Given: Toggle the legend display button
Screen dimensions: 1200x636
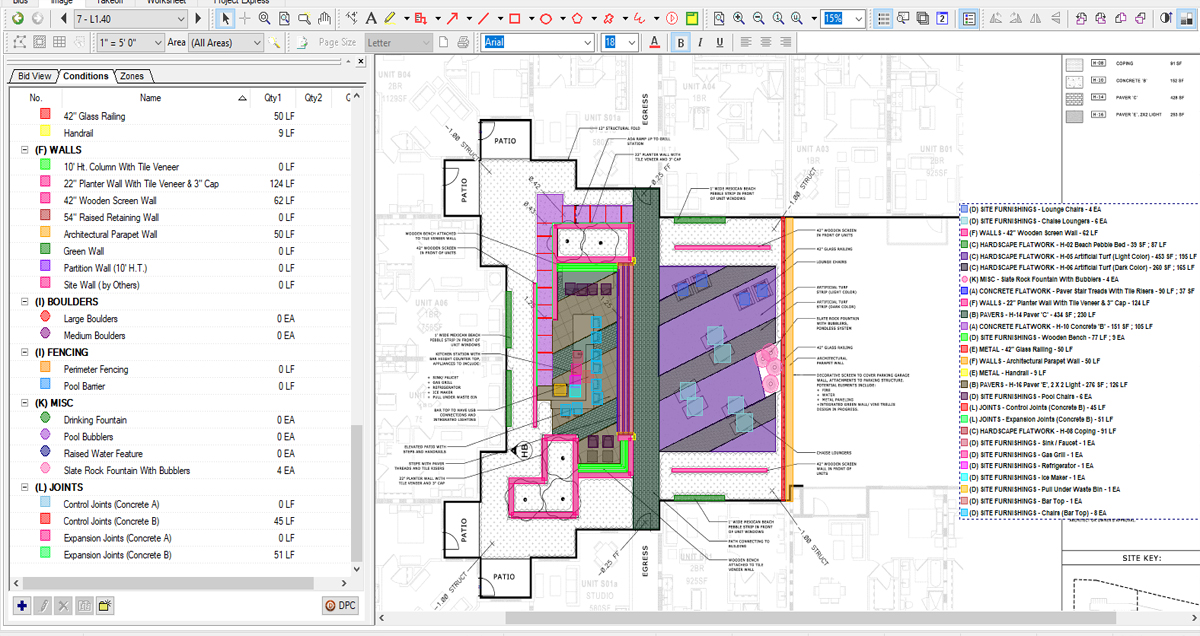Looking at the screenshot, I should (x=969, y=19).
